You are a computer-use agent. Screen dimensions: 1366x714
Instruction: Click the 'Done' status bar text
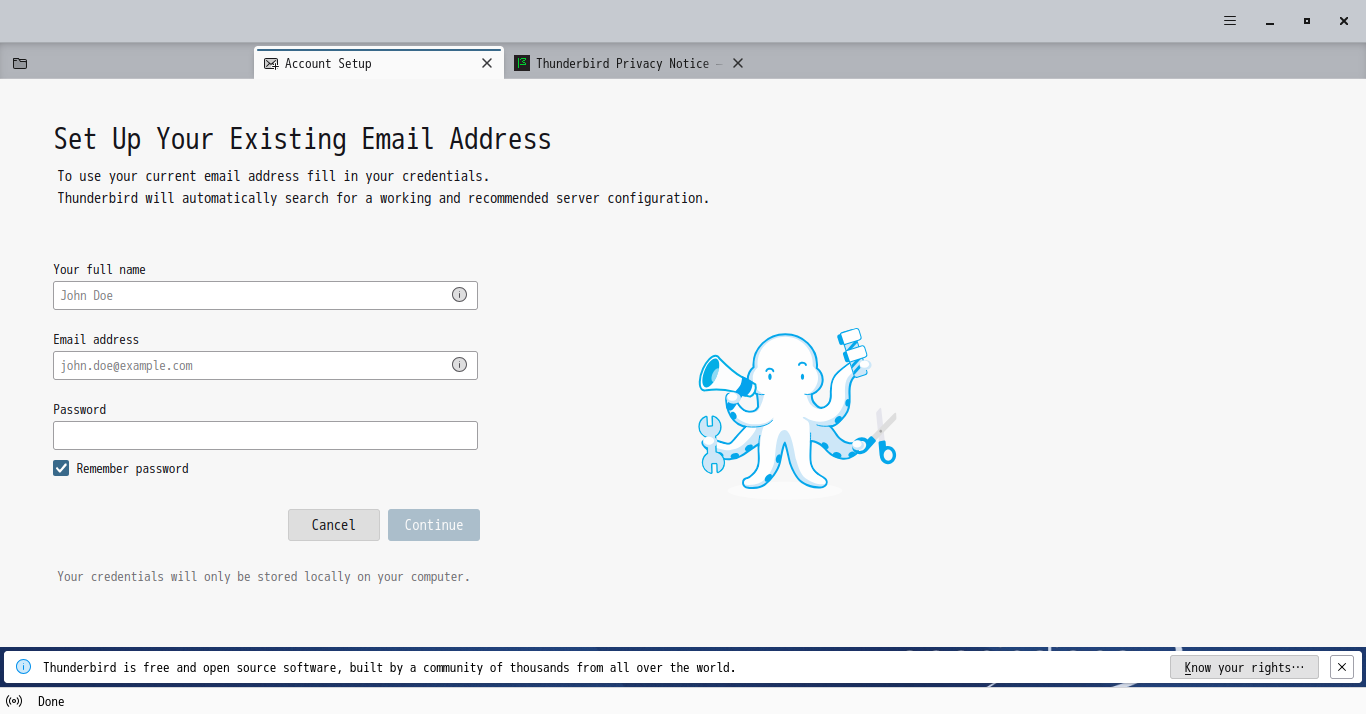pos(51,701)
